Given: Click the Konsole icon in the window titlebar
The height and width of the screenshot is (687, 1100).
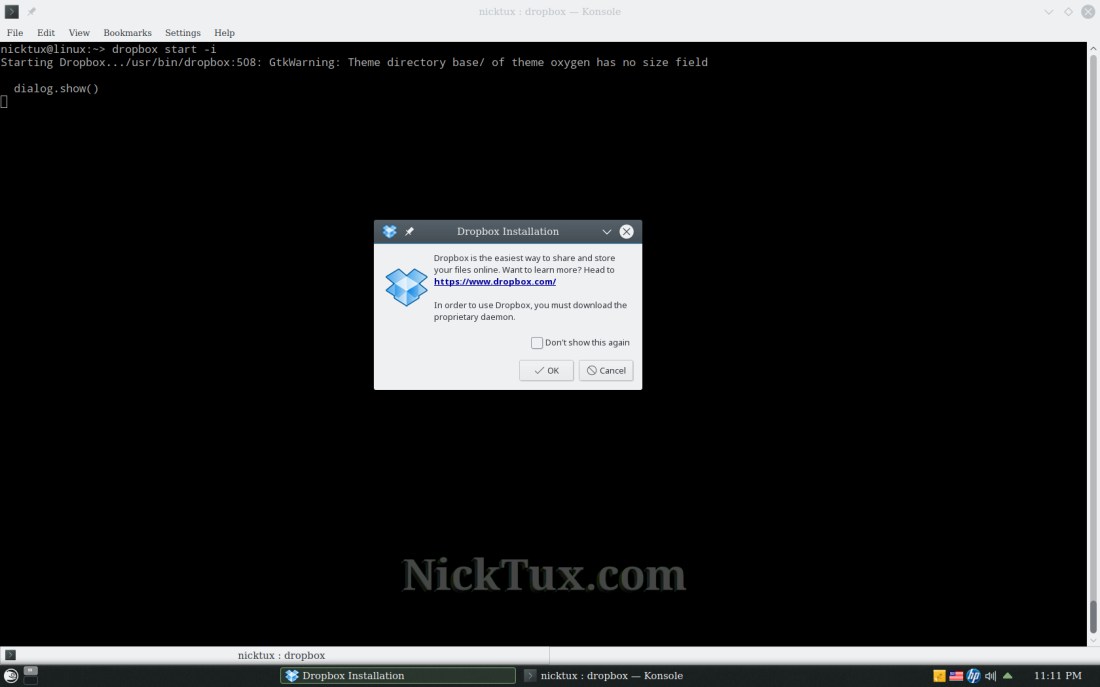Looking at the screenshot, I should 12,11.
